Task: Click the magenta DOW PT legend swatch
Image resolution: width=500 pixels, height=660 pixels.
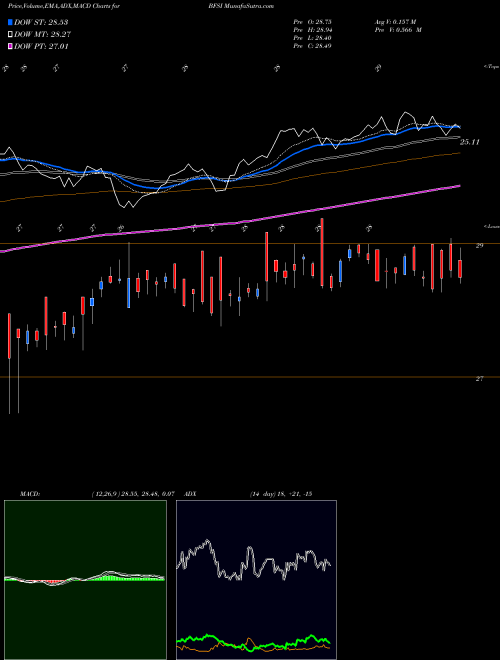Action: pos(10,46)
